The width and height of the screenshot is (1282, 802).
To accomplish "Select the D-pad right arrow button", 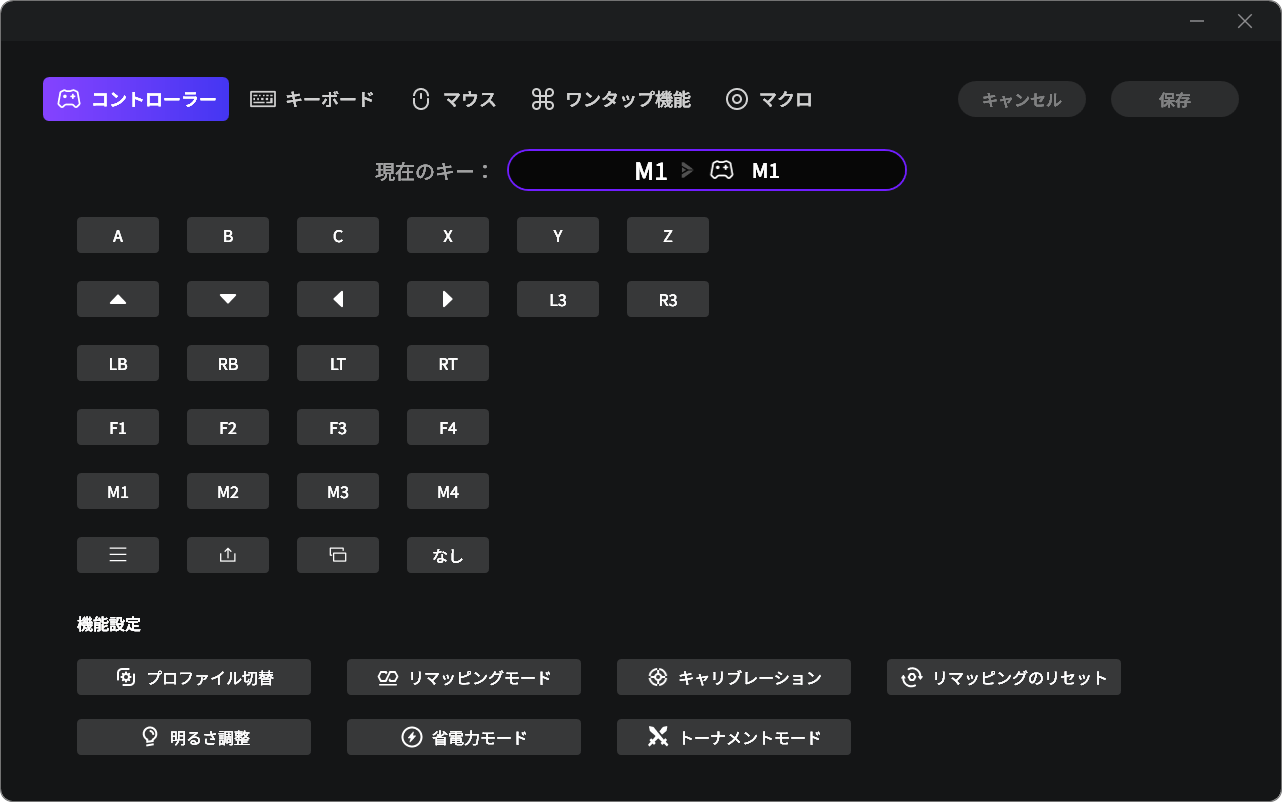I will pyautogui.click(x=448, y=299).
